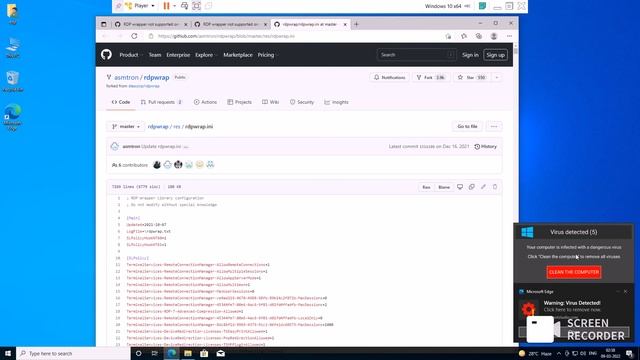Open the VMware Player menu dropdown
The image size is (640, 360).
[140, 6]
